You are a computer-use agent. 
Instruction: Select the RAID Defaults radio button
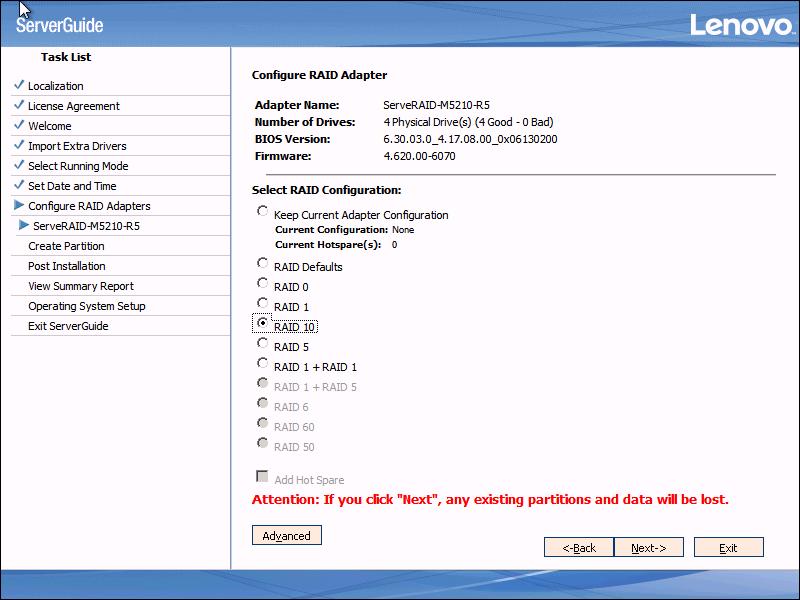pyautogui.click(x=263, y=264)
